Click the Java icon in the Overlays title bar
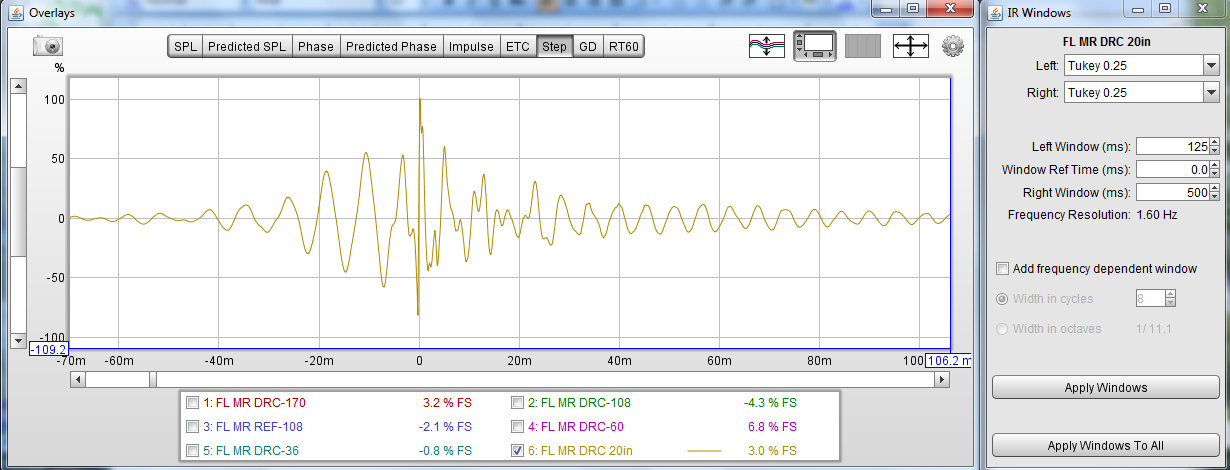The image size is (1230, 470). (x=14, y=13)
